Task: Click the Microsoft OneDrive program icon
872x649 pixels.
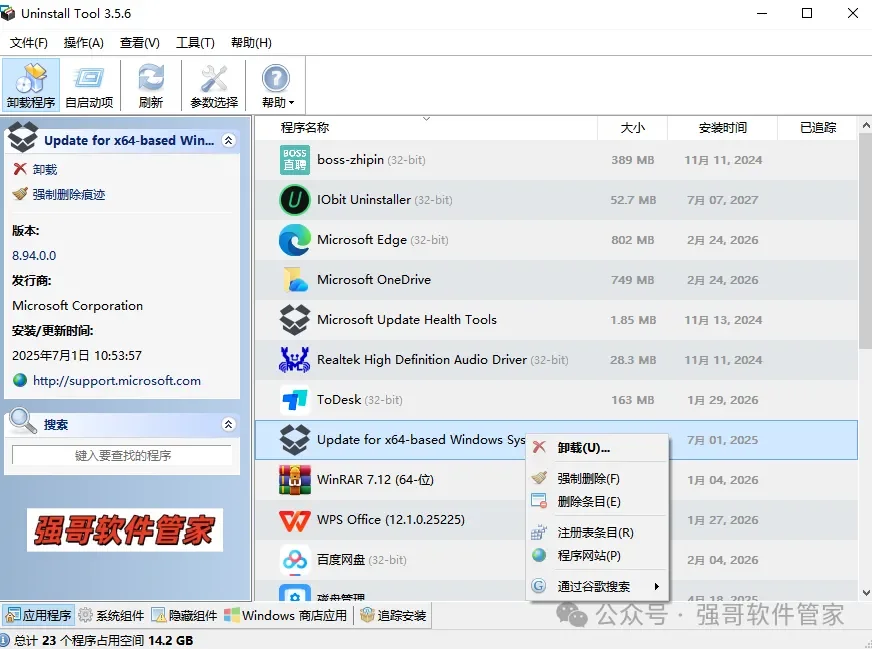Action: pyautogui.click(x=294, y=280)
